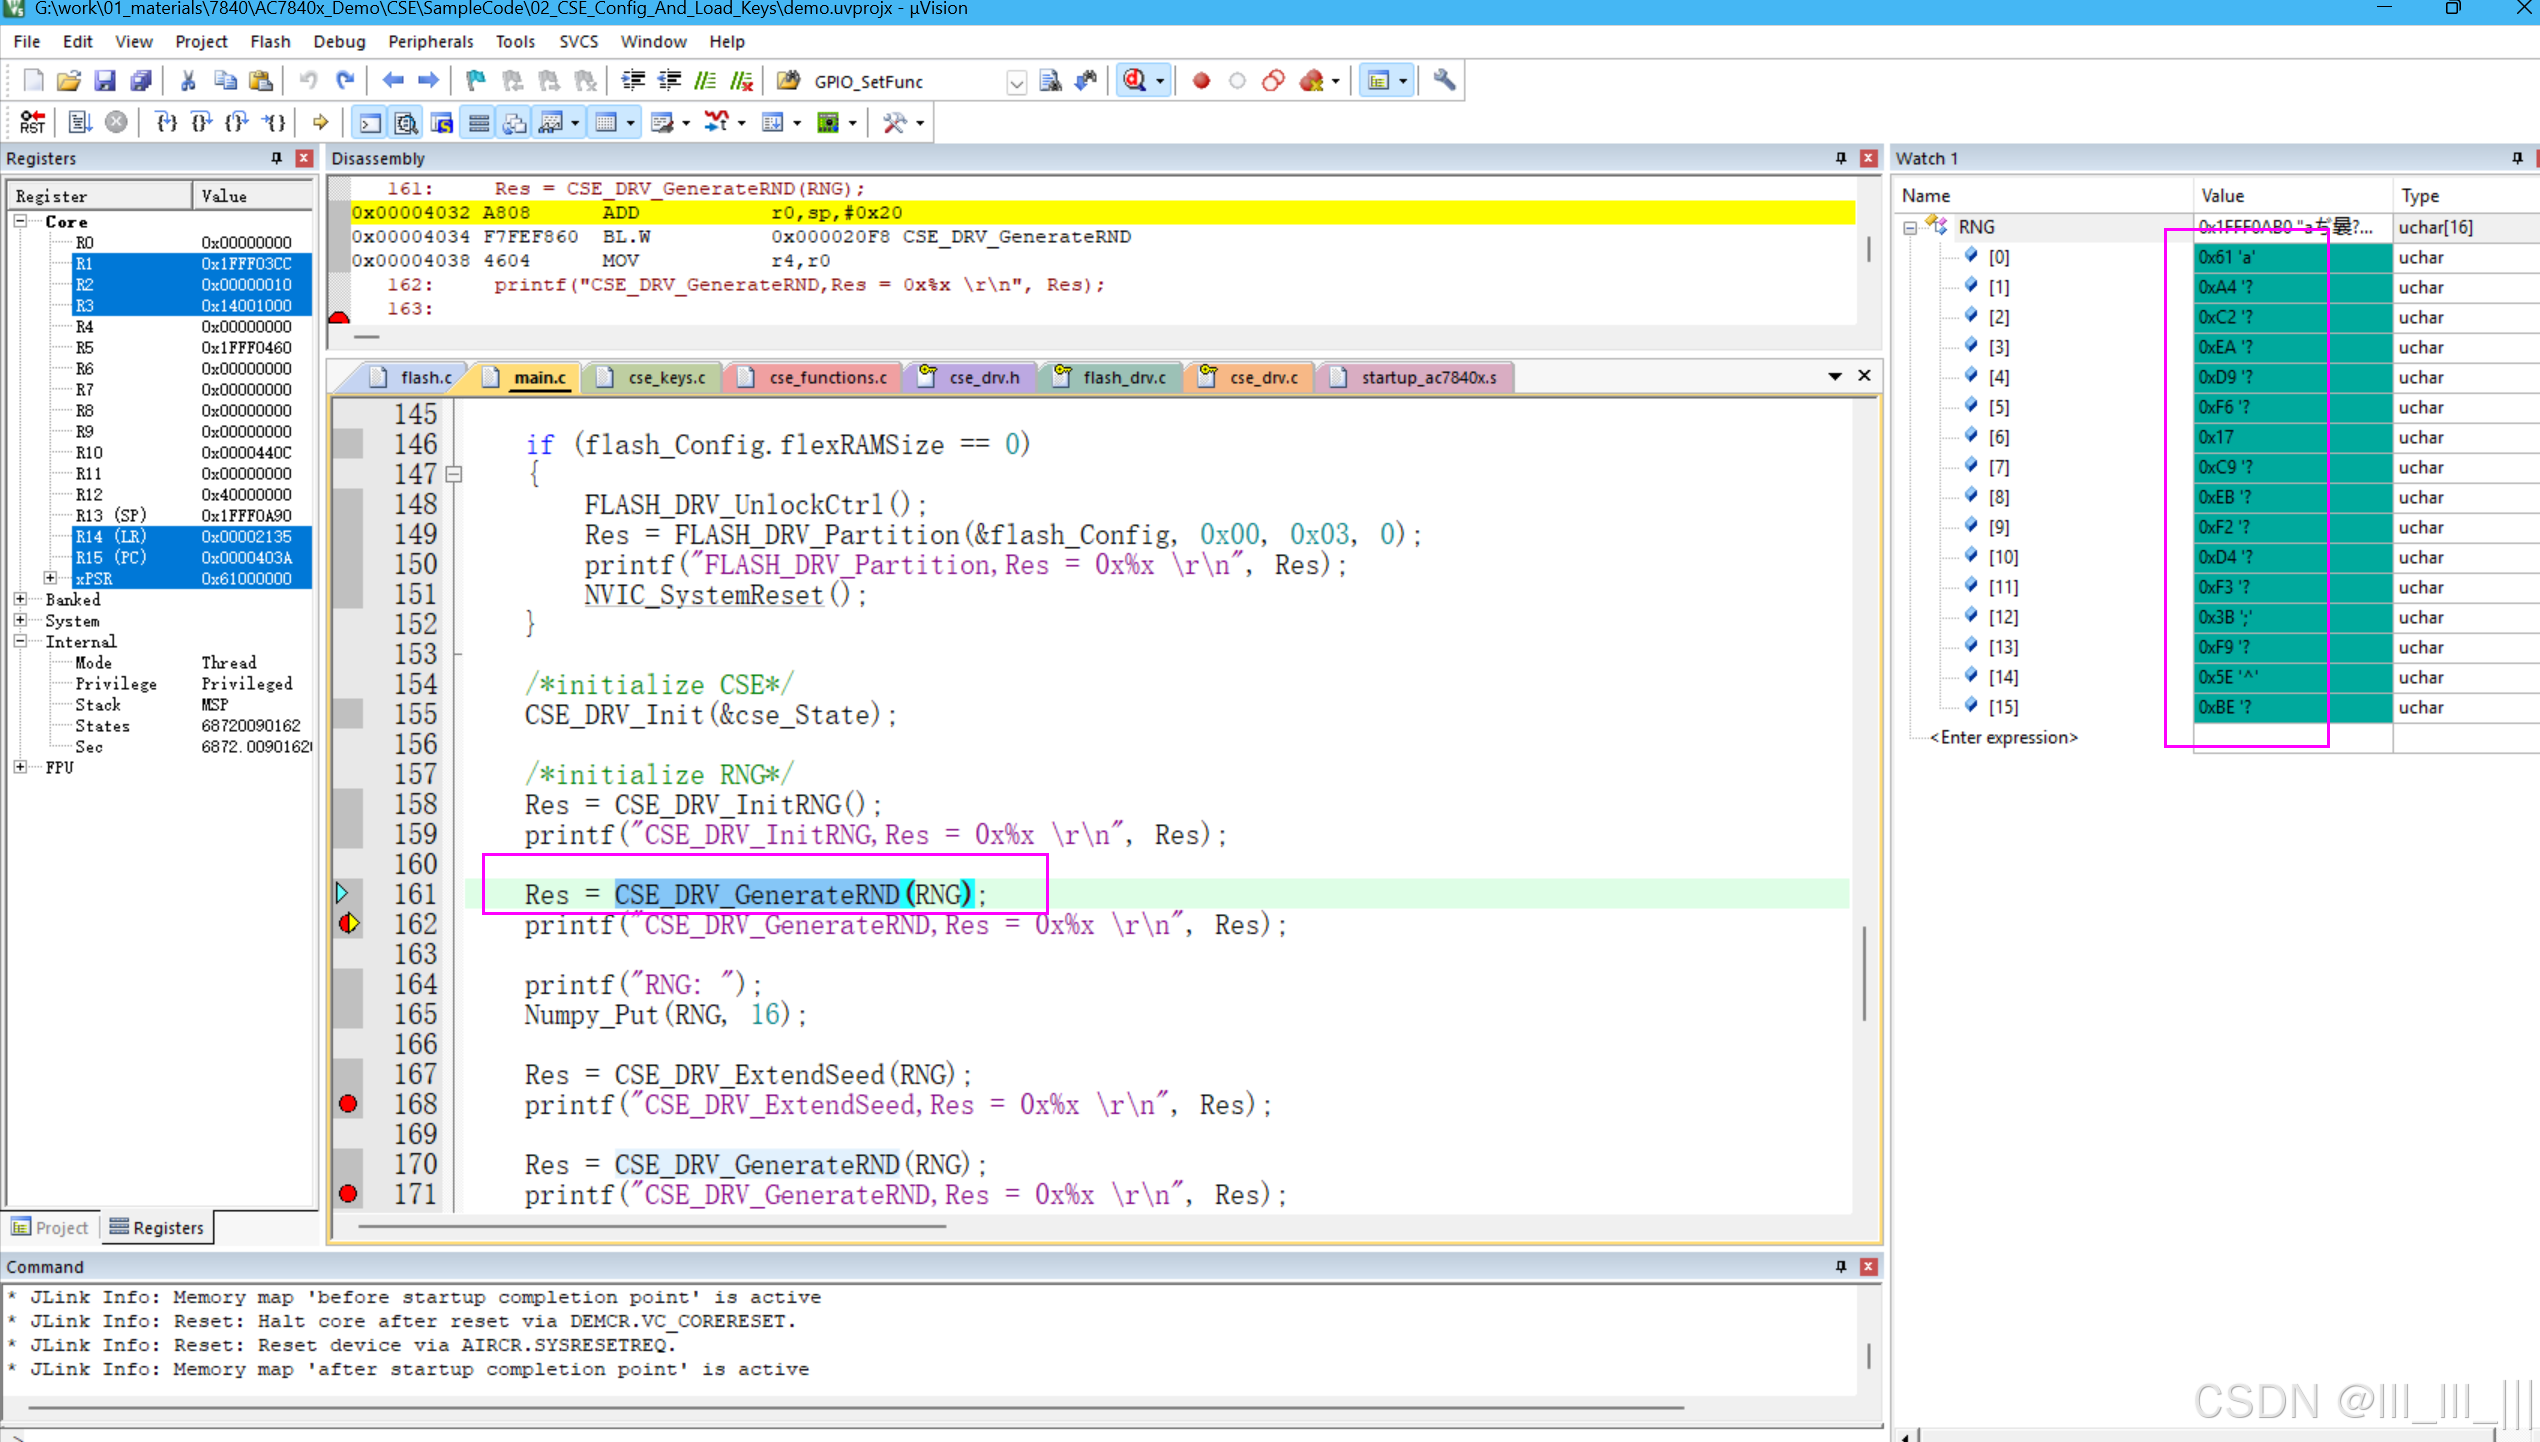This screenshot has width=2540, height=1442.
Task: Open the Peripherals menu
Action: pyautogui.click(x=430, y=41)
